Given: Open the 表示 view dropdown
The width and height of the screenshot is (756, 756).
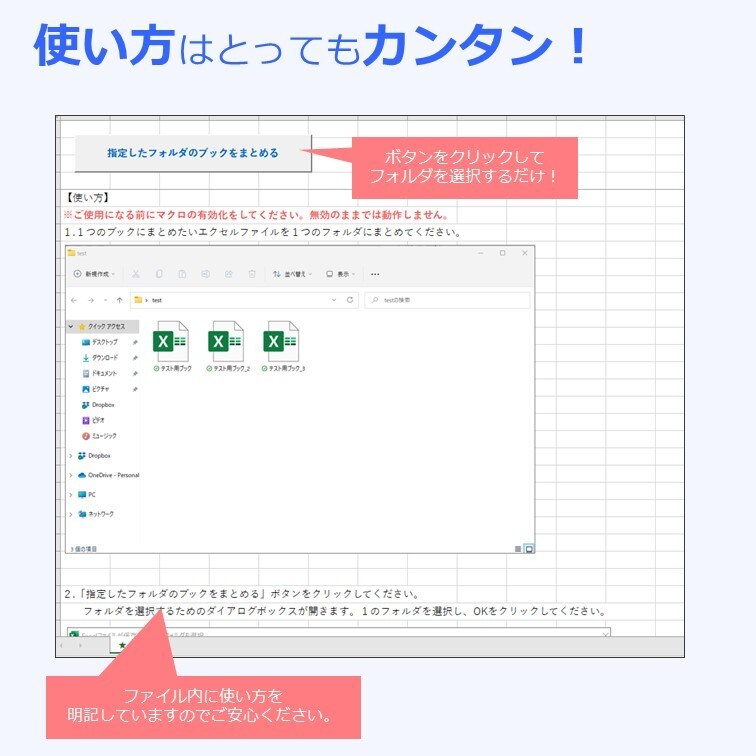Looking at the screenshot, I should pyautogui.click(x=340, y=274).
